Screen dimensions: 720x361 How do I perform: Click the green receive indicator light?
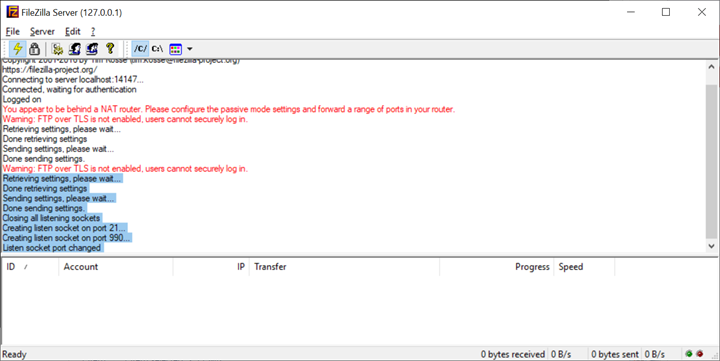(x=689, y=354)
